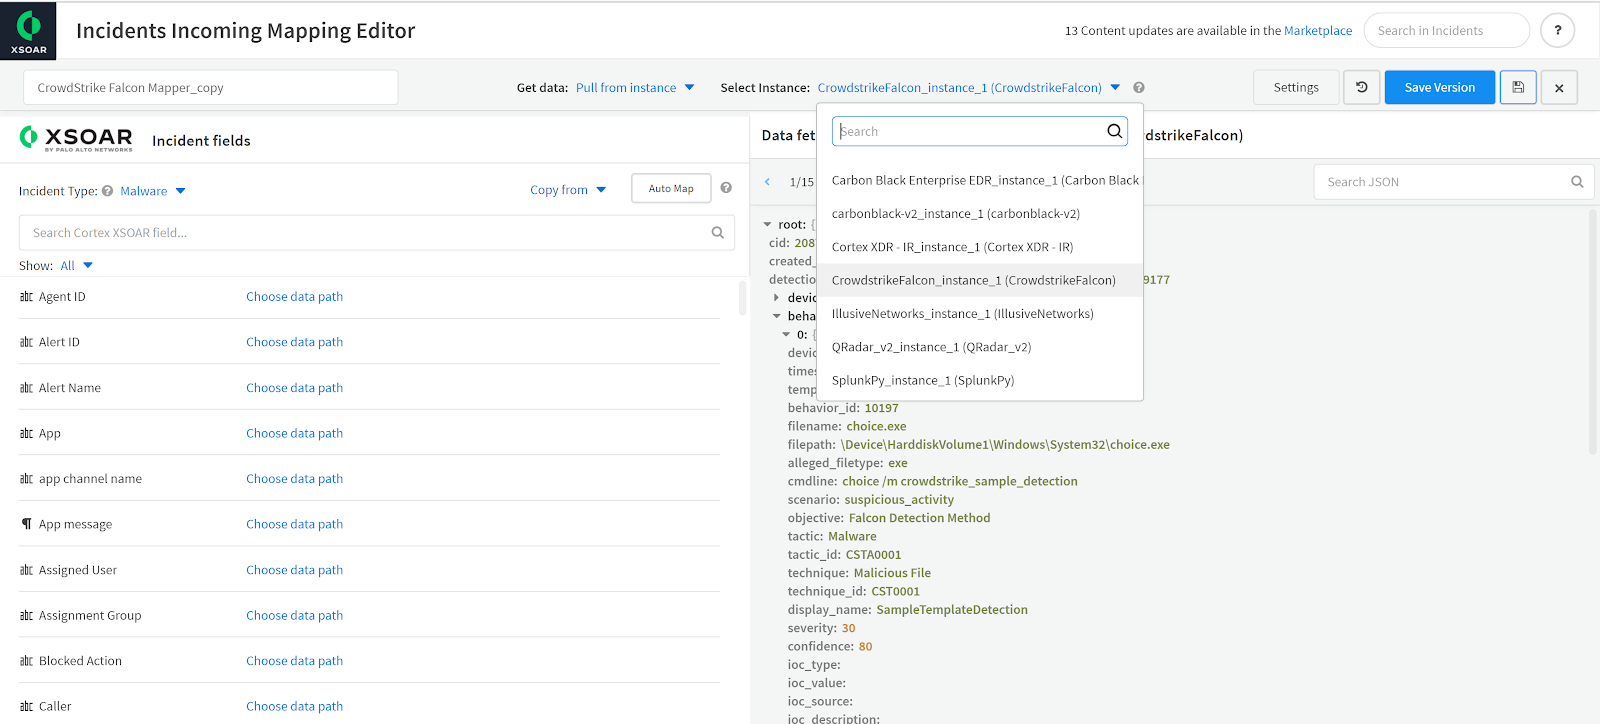The height and width of the screenshot is (724, 1600).
Task: Click the revert version history icon
Action: (1361, 88)
